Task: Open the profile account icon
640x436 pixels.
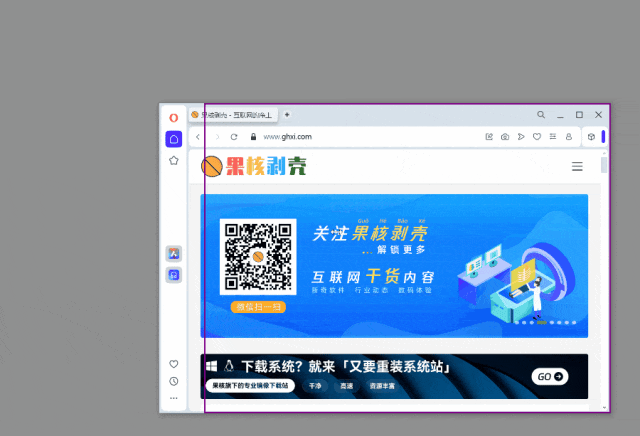Action: [x=569, y=137]
